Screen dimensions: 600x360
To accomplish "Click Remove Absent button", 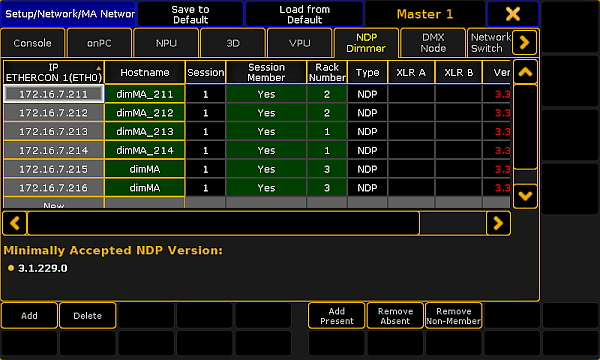I will pos(395,316).
